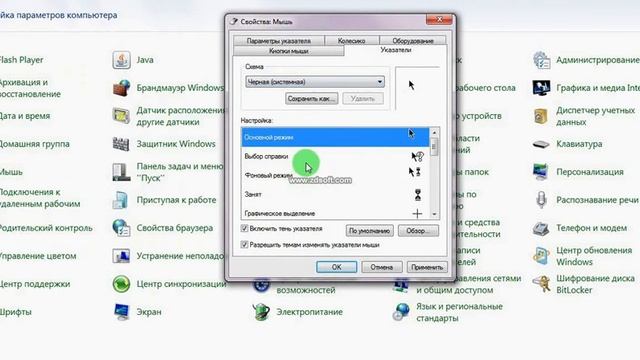Open the Домашняя группа link
The height and width of the screenshot is (360, 640).
pyautogui.click(x=35, y=144)
